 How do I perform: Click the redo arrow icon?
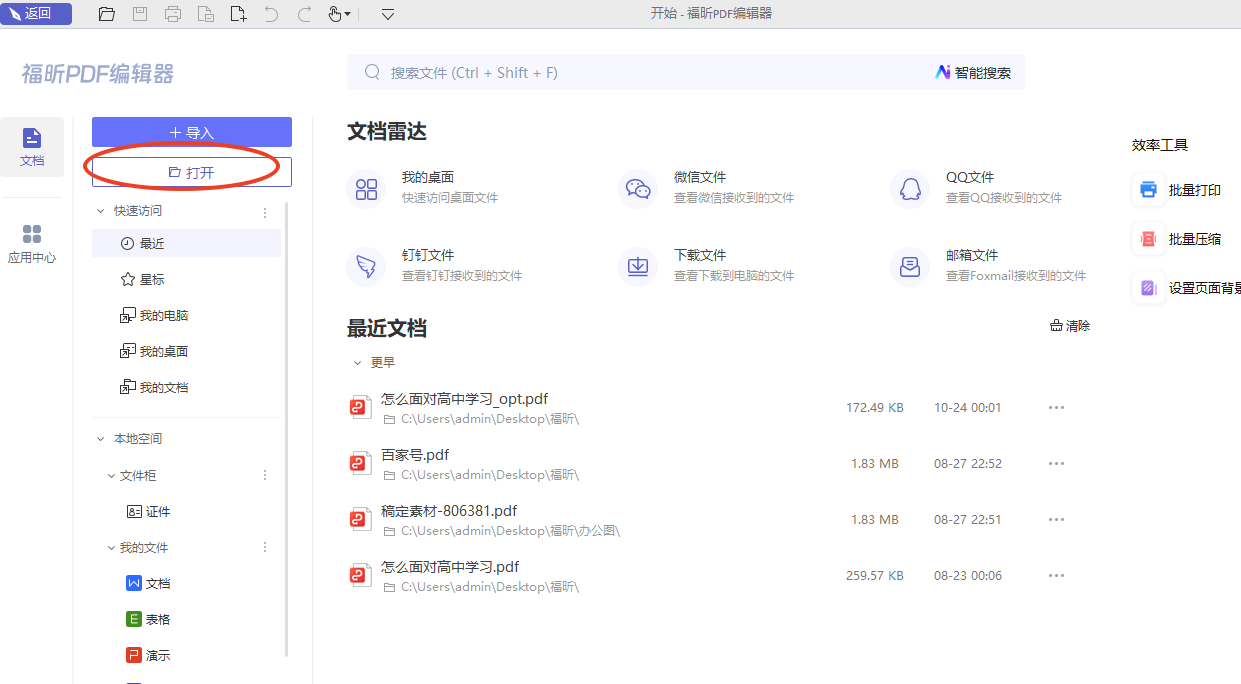pyautogui.click(x=304, y=14)
